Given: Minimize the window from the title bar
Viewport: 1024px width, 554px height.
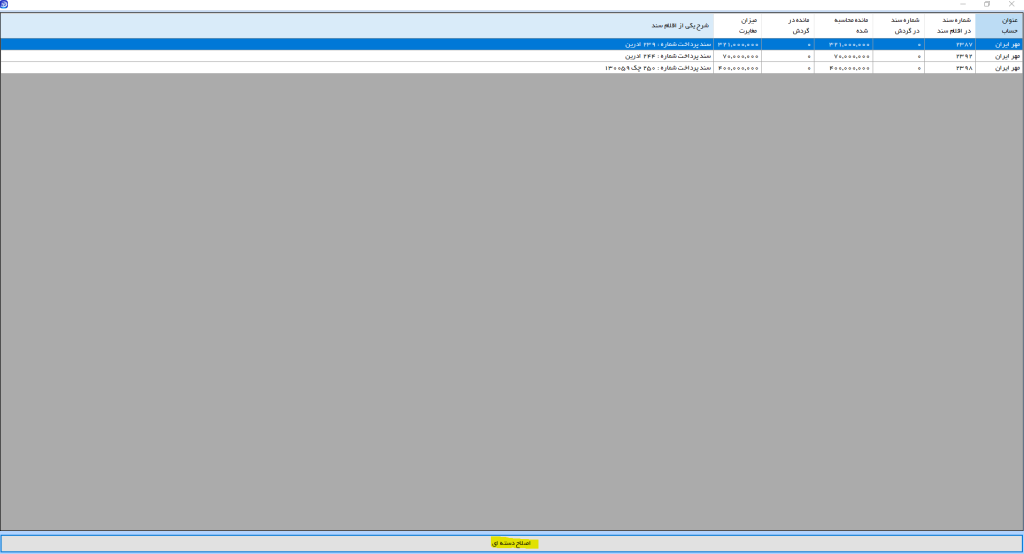Looking at the screenshot, I should [963, 4].
